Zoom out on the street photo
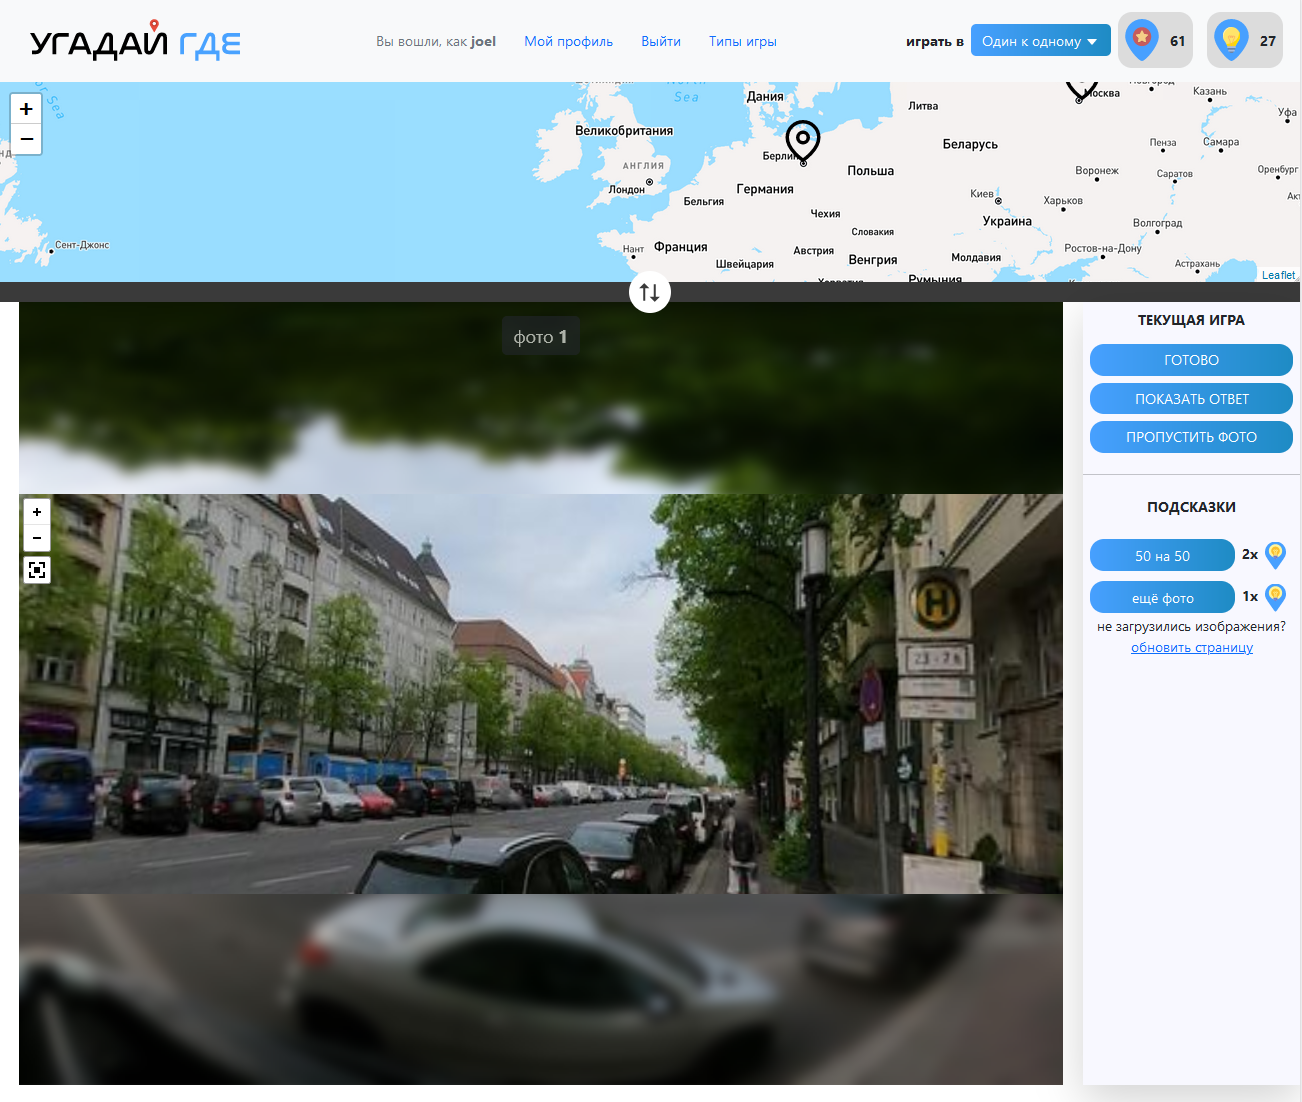 37,538
